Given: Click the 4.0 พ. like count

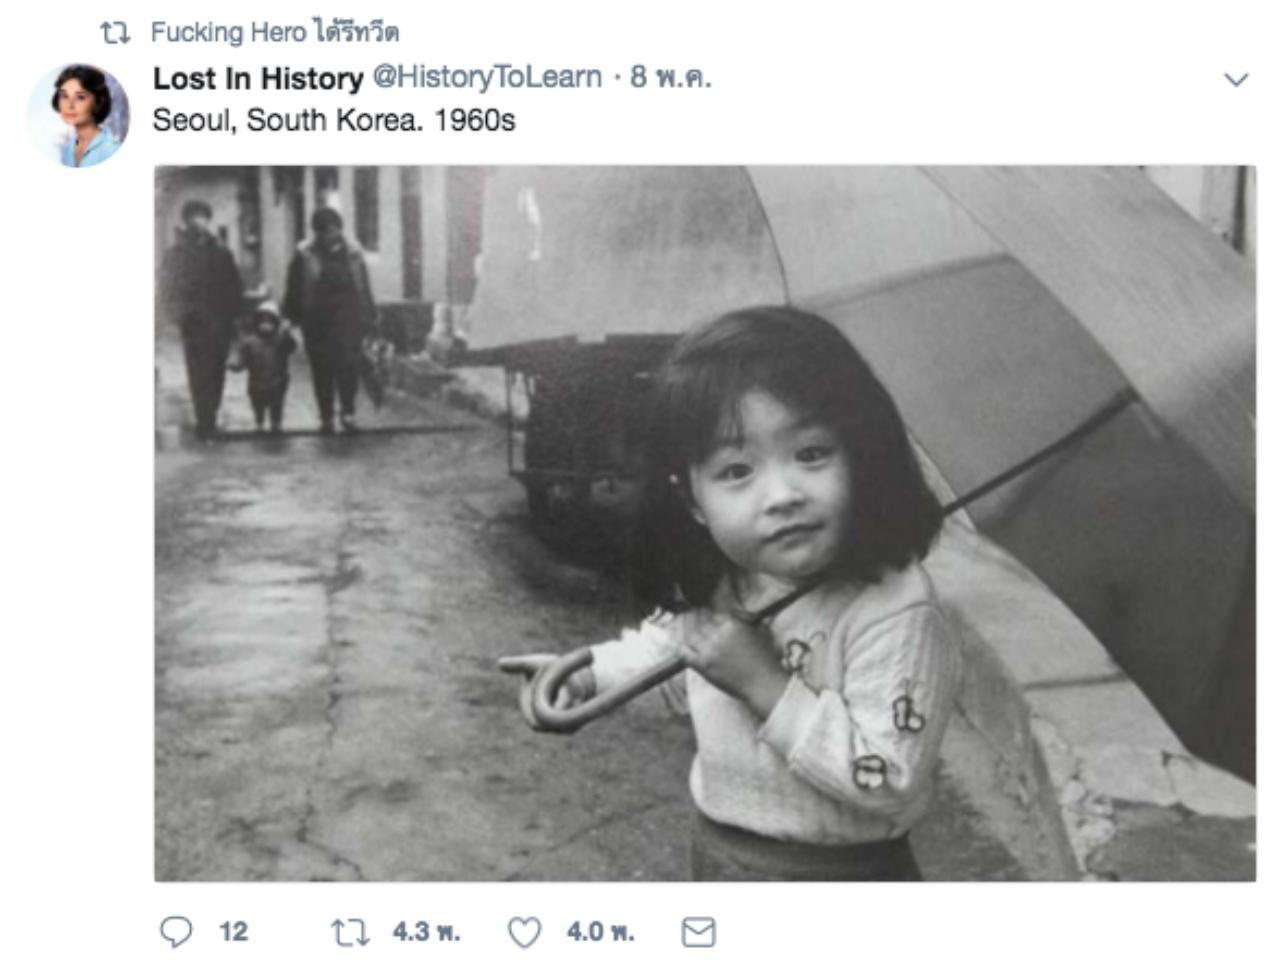Looking at the screenshot, I should 600,932.
